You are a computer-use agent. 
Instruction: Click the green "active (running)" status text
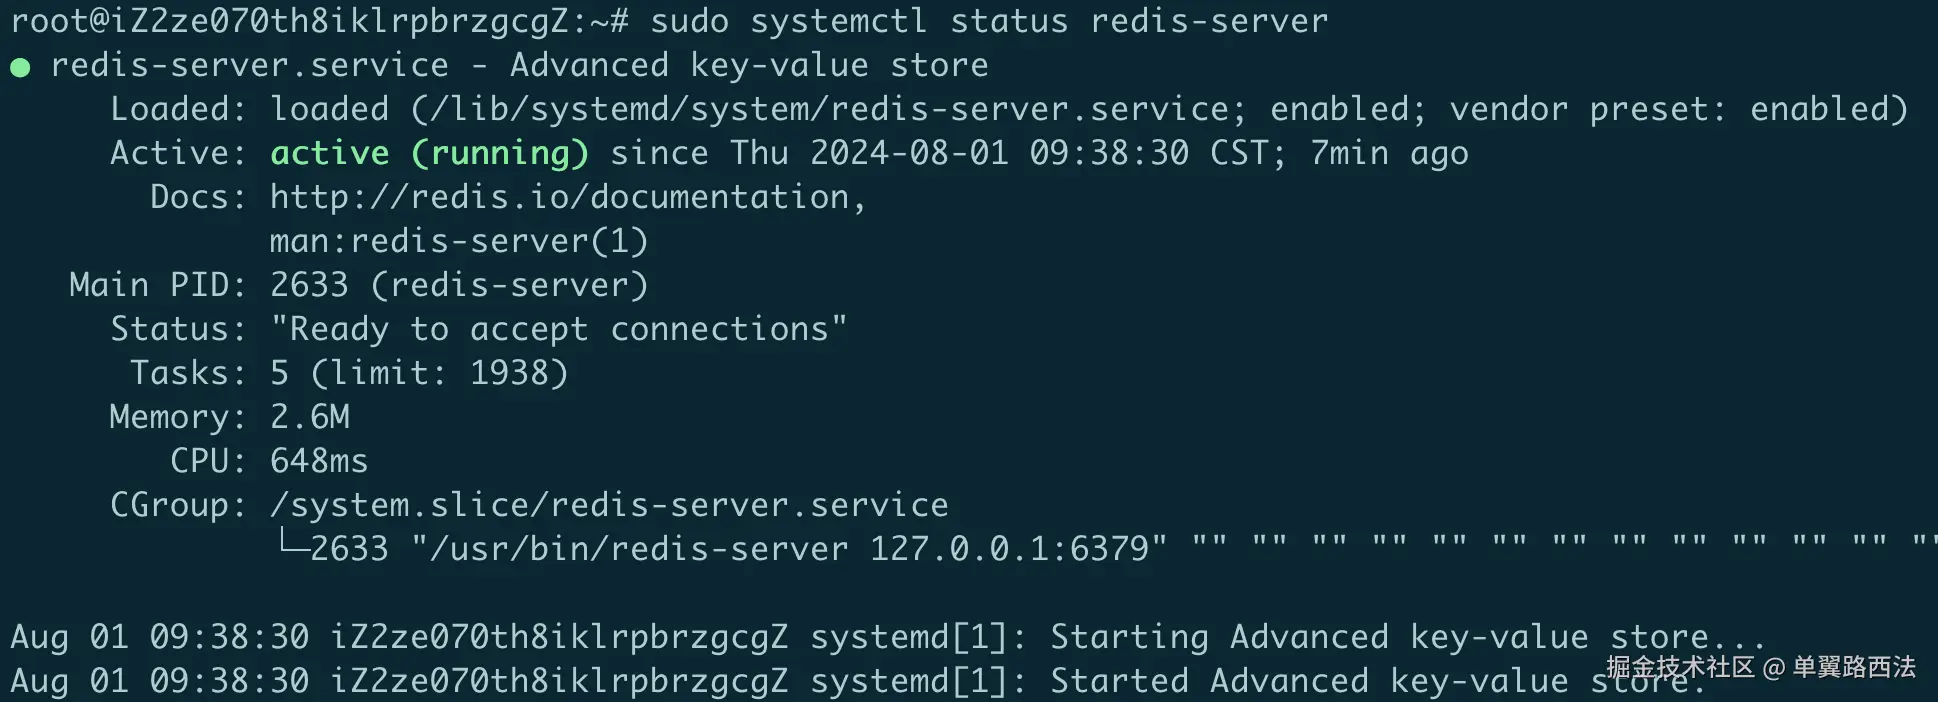click(429, 153)
